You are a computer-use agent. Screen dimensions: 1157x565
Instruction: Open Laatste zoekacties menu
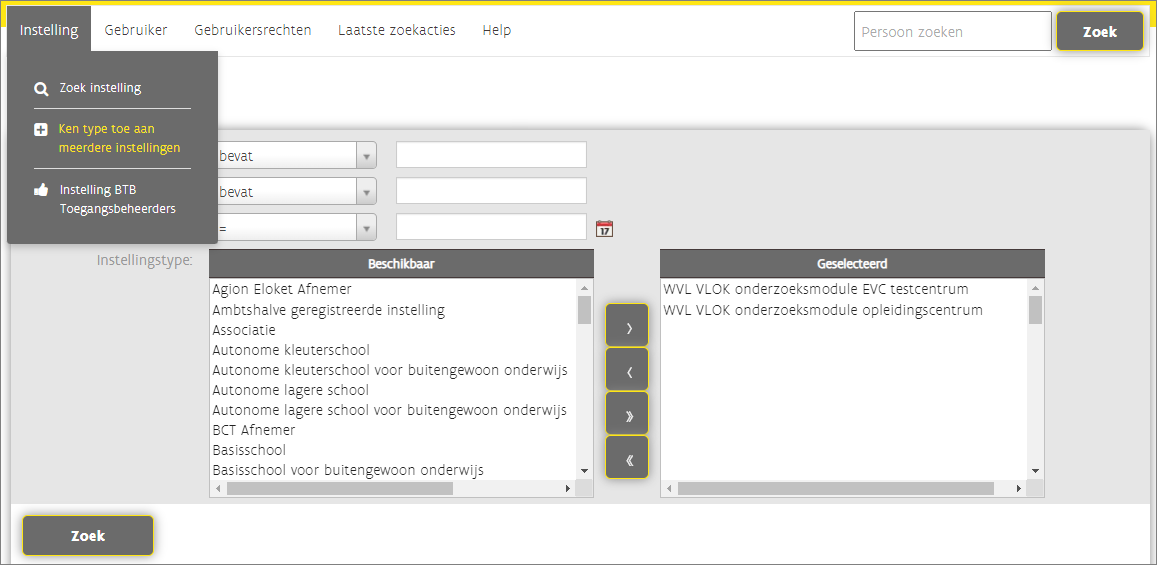pyautogui.click(x=397, y=30)
